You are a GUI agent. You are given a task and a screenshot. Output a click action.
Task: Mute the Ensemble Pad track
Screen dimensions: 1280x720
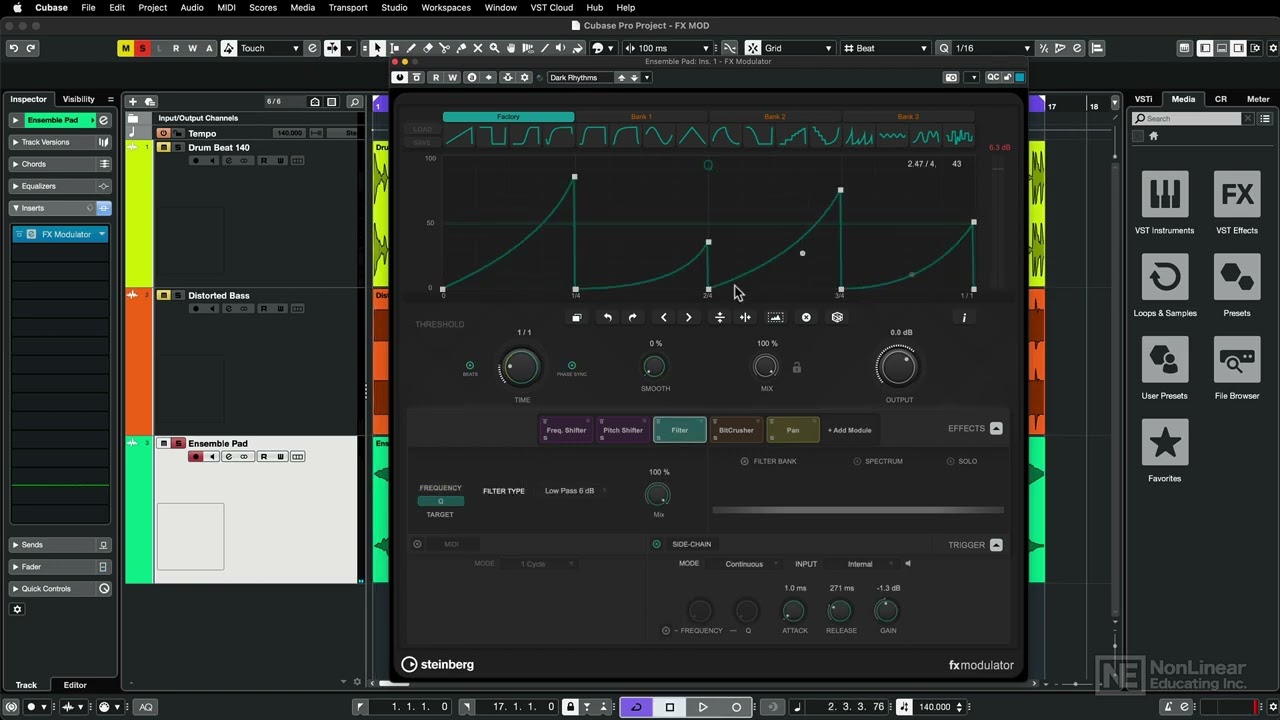click(x=164, y=443)
